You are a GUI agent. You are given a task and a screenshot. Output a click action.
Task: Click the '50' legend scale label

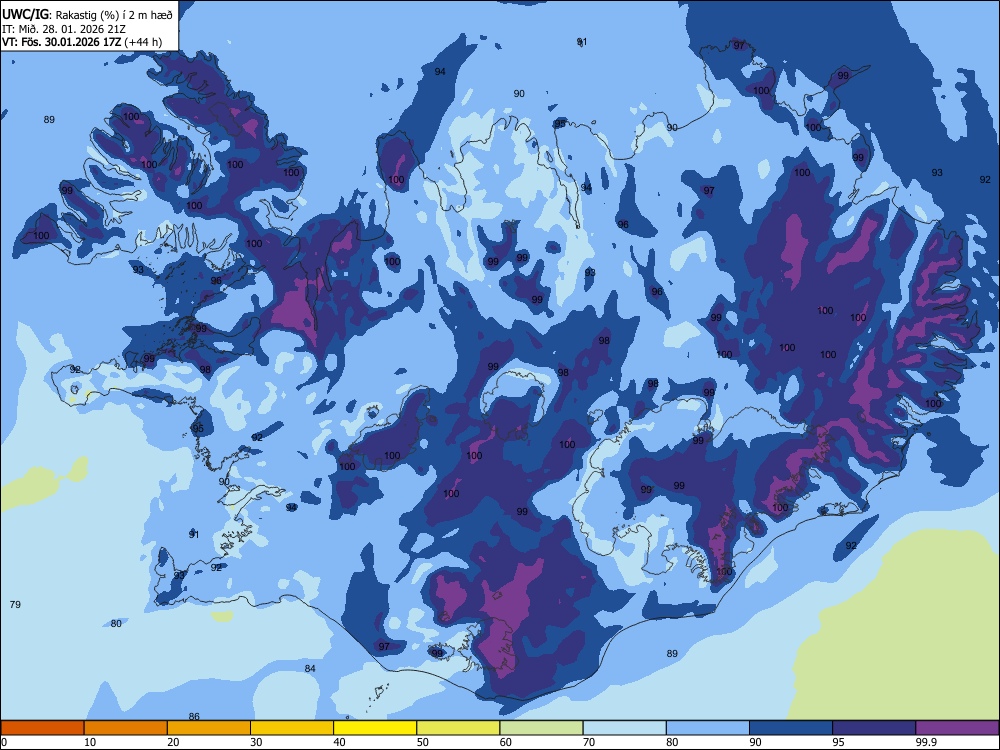[x=423, y=742]
